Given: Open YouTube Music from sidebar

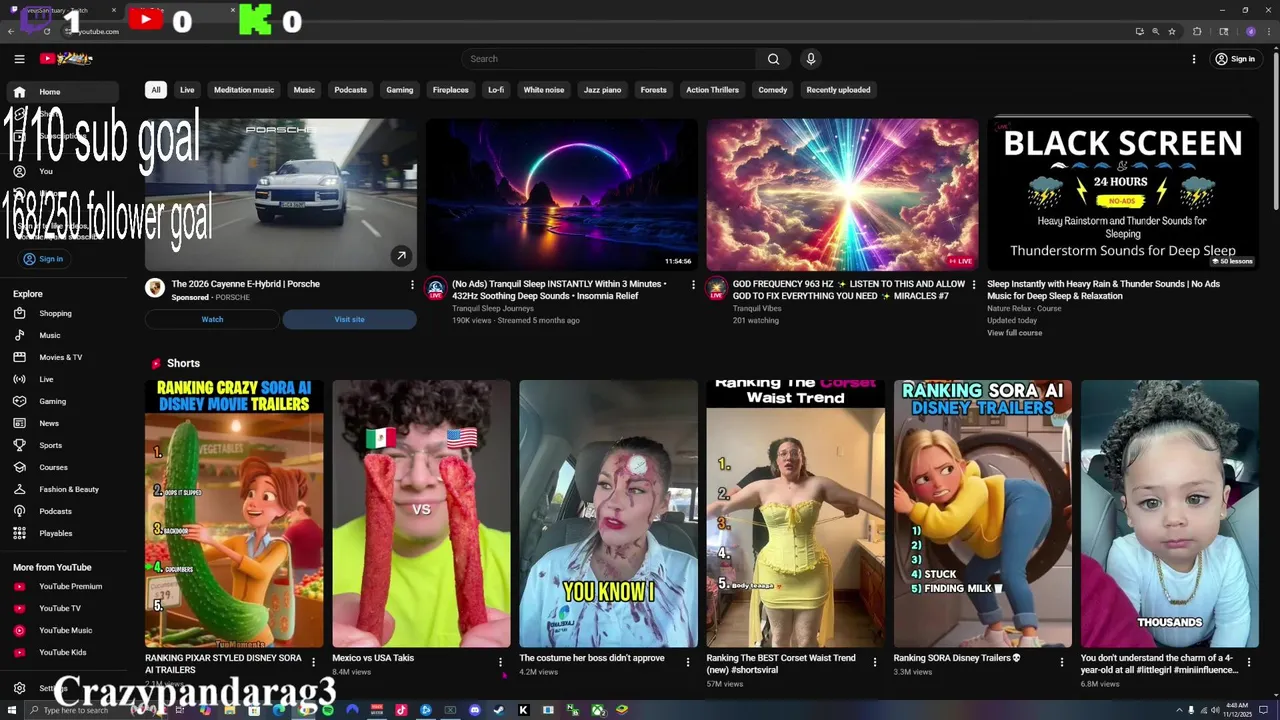Looking at the screenshot, I should [x=63, y=630].
